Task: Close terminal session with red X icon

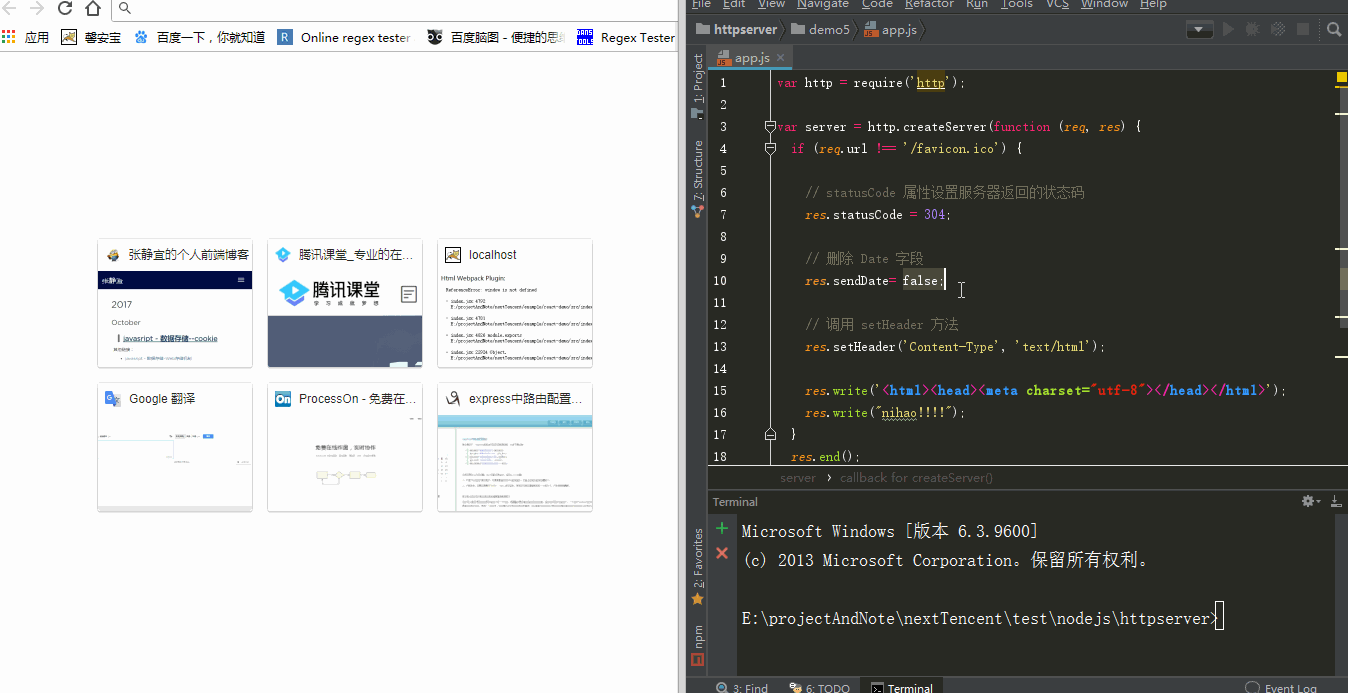Action: (x=722, y=553)
